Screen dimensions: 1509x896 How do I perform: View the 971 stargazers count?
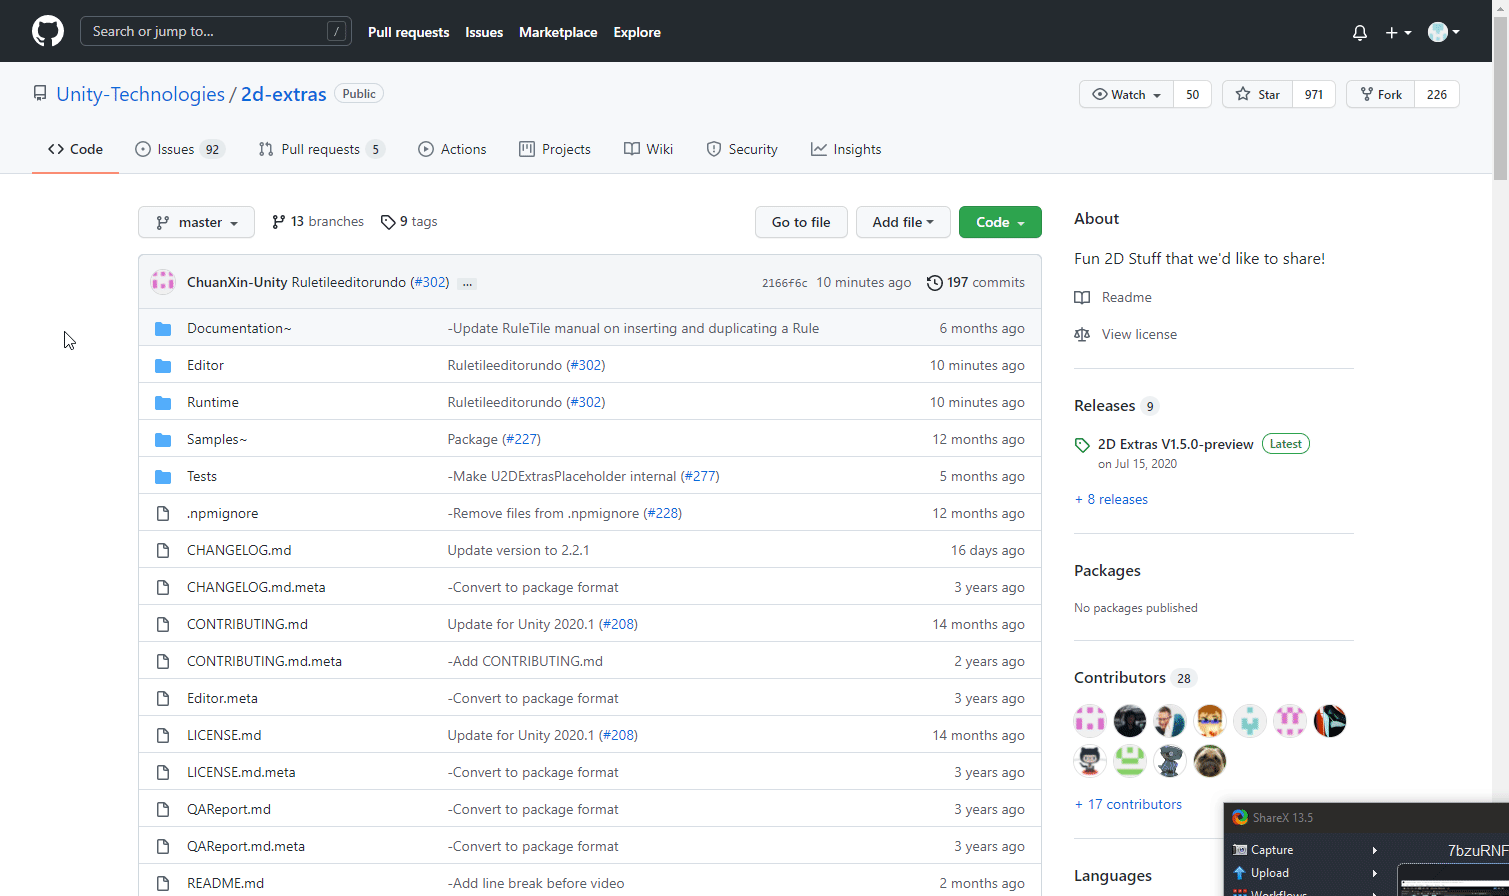tap(1314, 94)
